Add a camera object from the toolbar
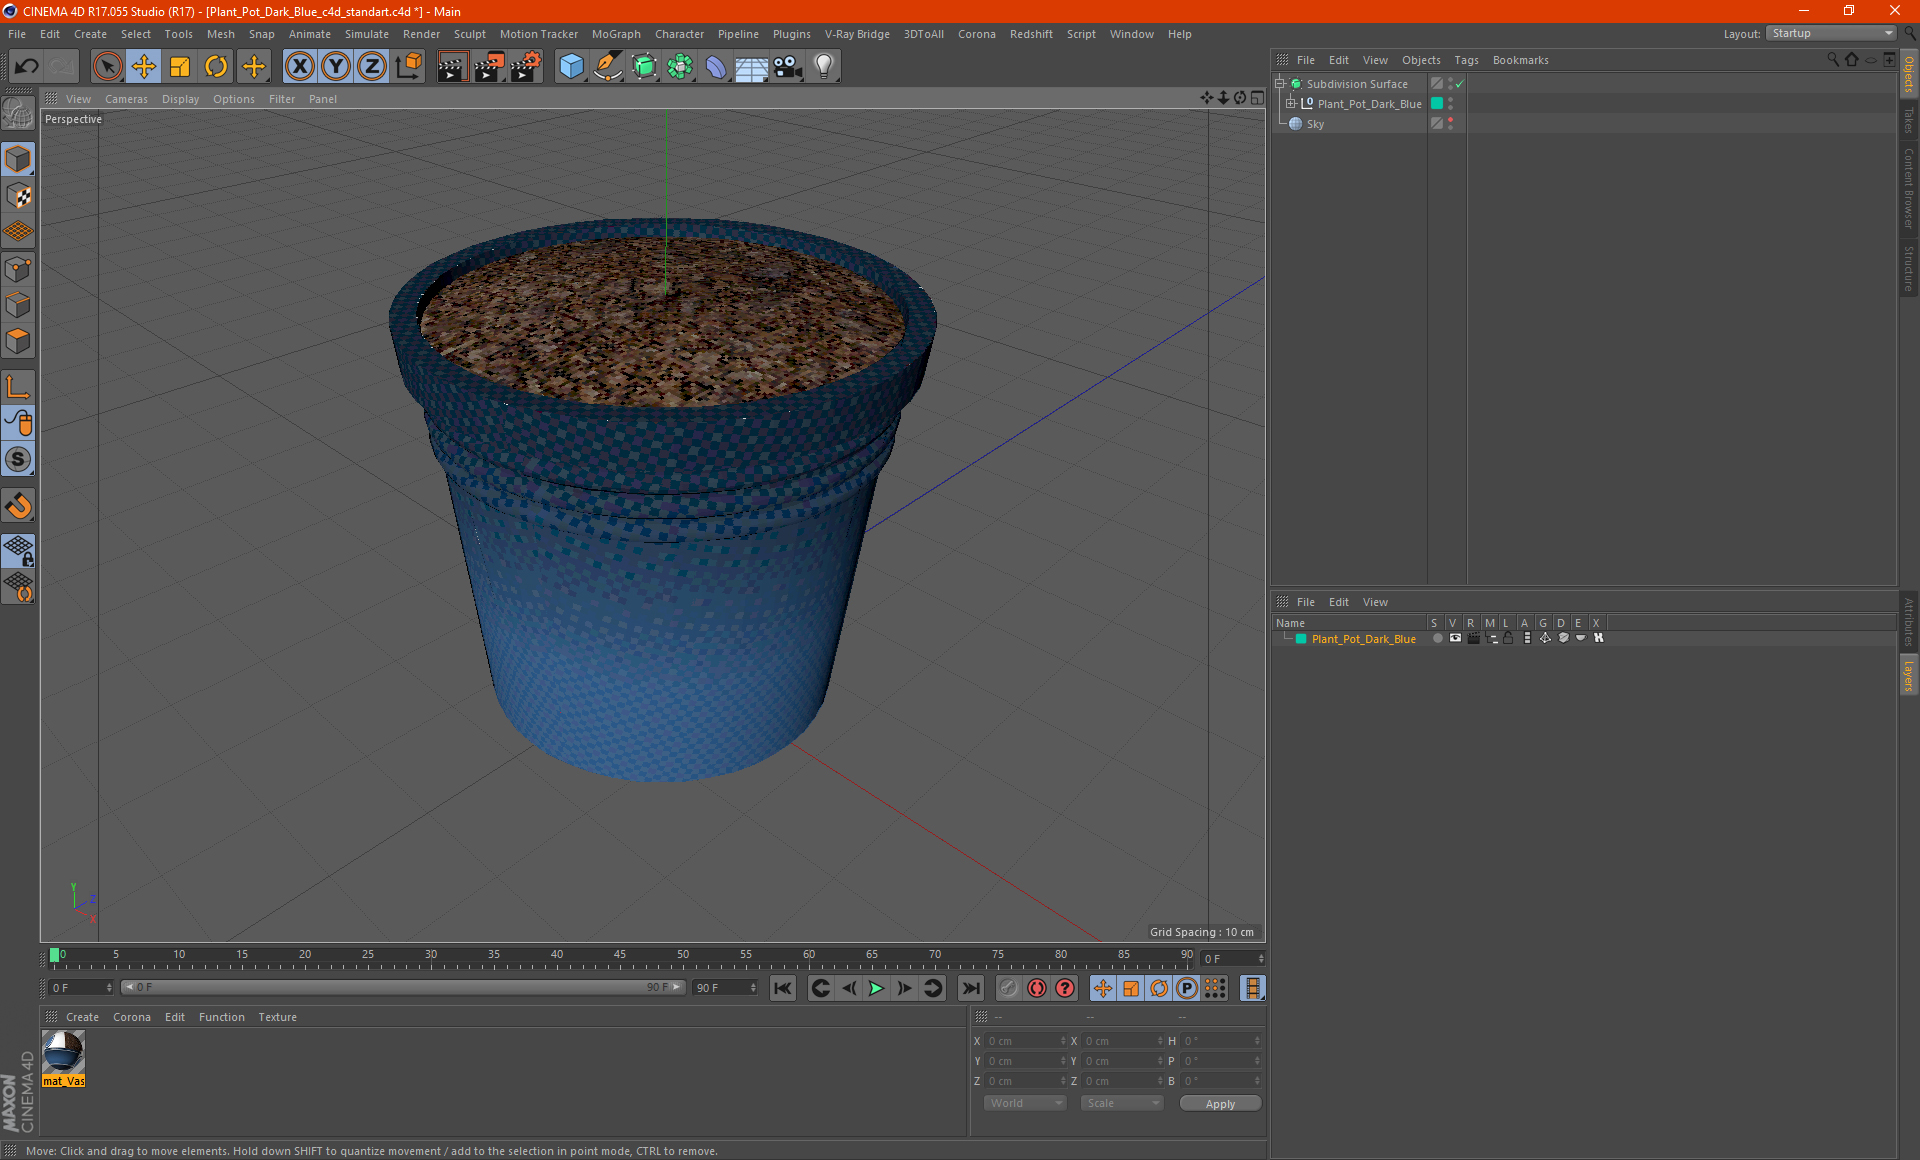The image size is (1920, 1160). (x=787, y=67)
